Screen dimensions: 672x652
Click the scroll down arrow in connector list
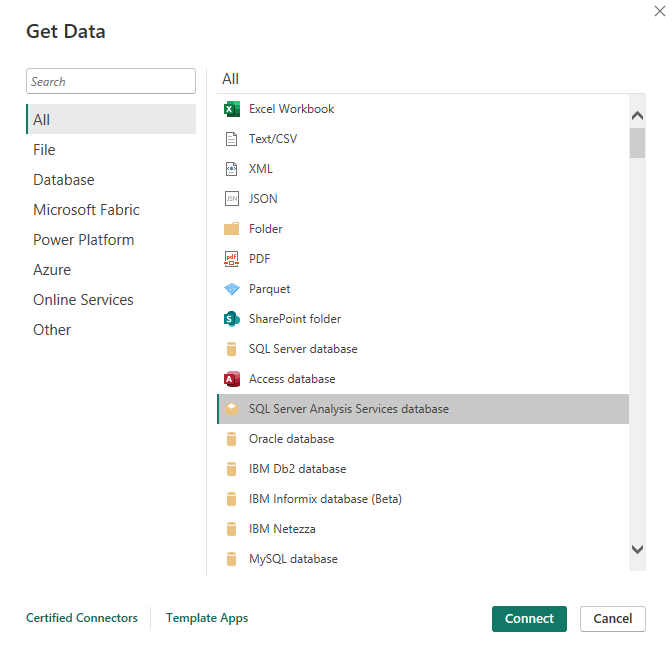(x=637, y=548)
